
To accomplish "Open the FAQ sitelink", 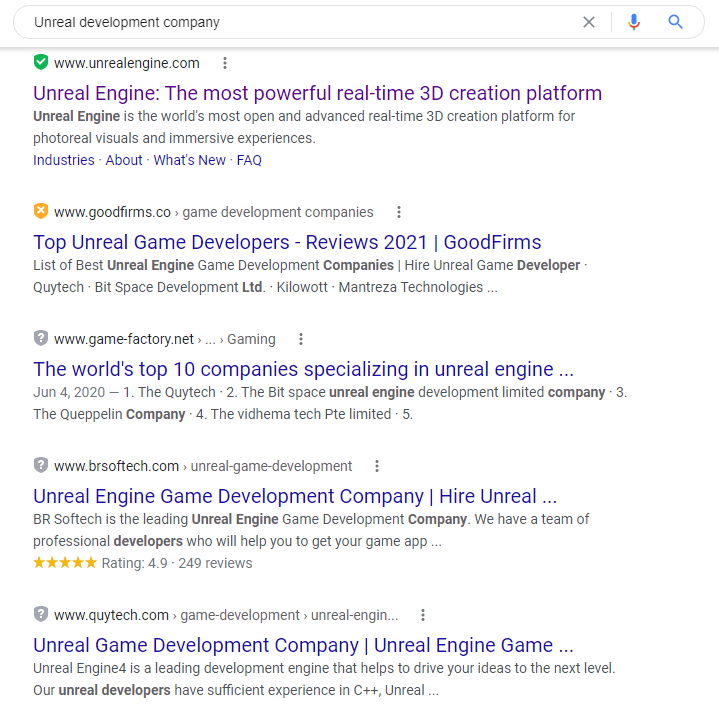I will 249,160.
